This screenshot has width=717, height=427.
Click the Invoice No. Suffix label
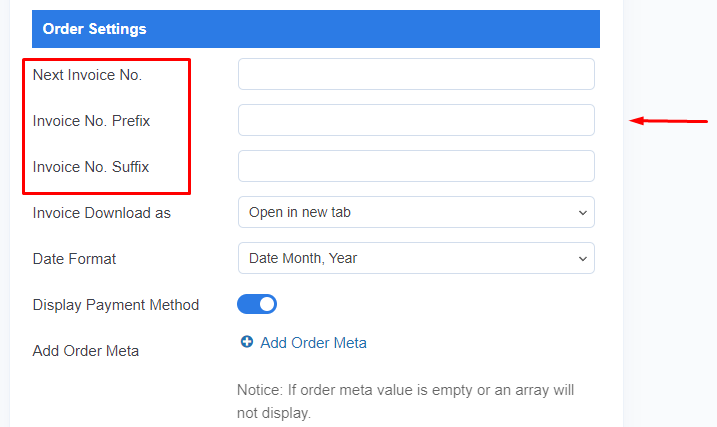pos(91,167)
